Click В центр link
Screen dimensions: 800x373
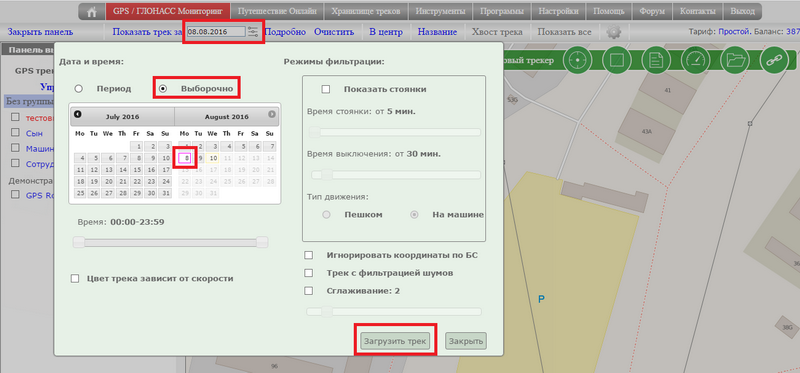click(x=386, y=32)
